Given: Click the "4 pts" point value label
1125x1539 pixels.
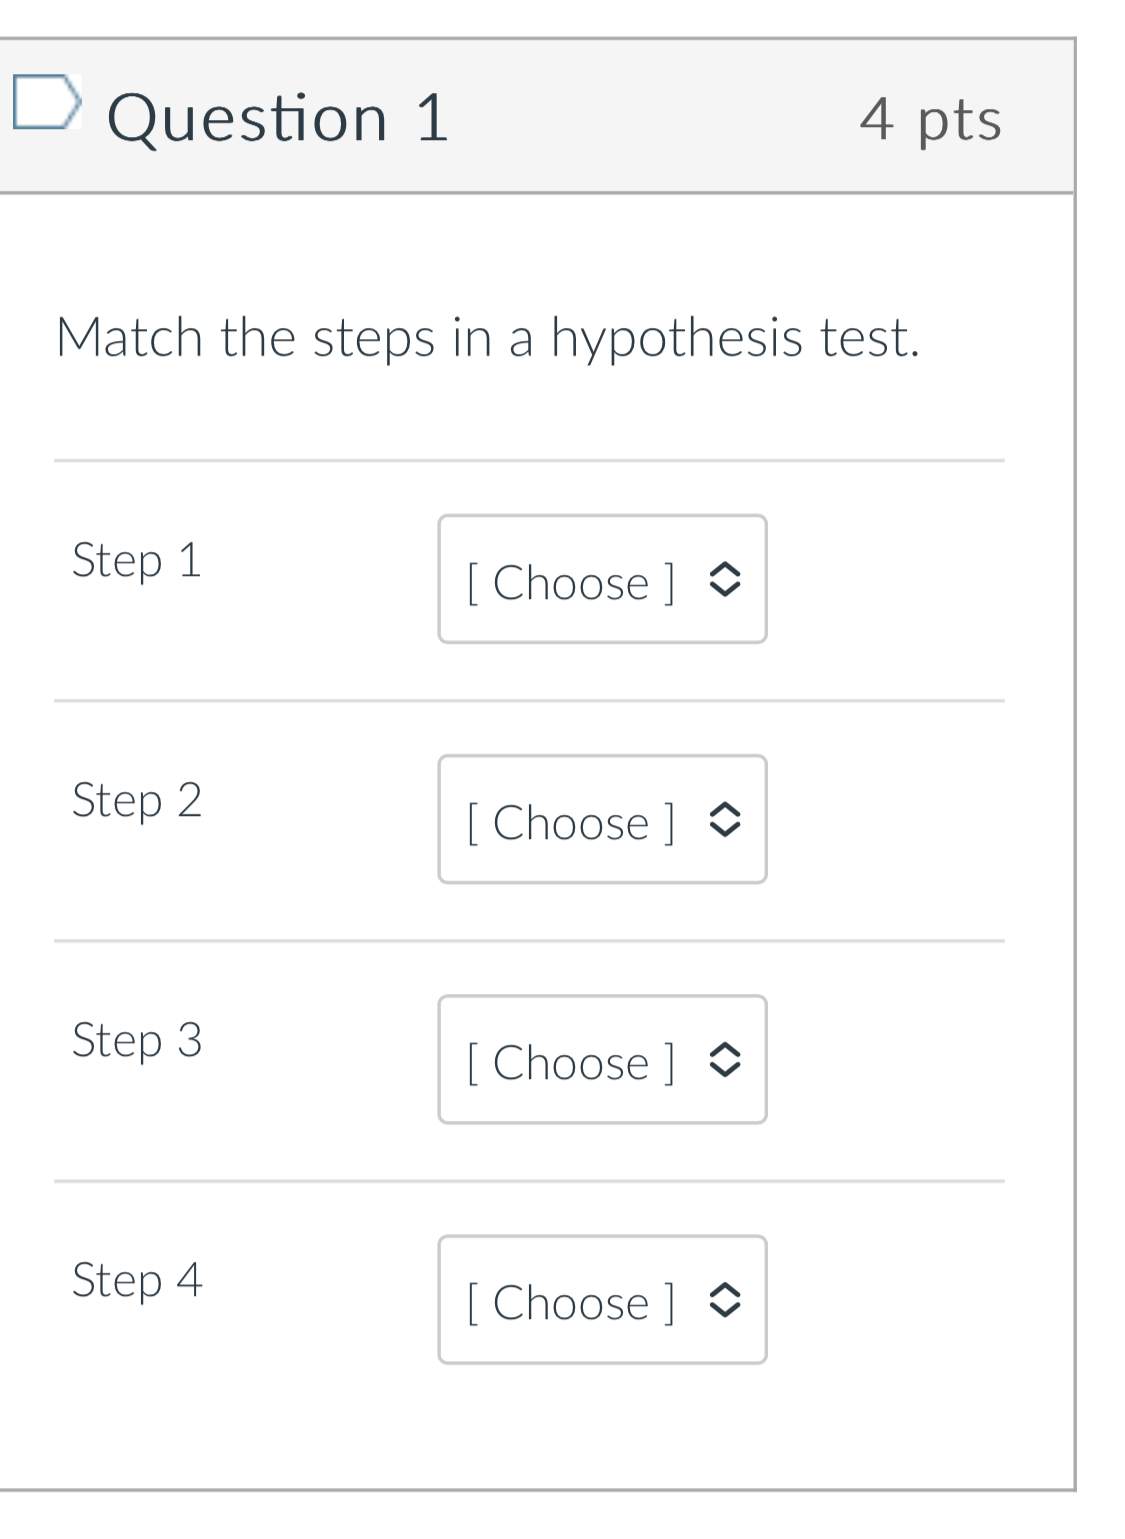Looking at the screenshot, I should 930,120.
